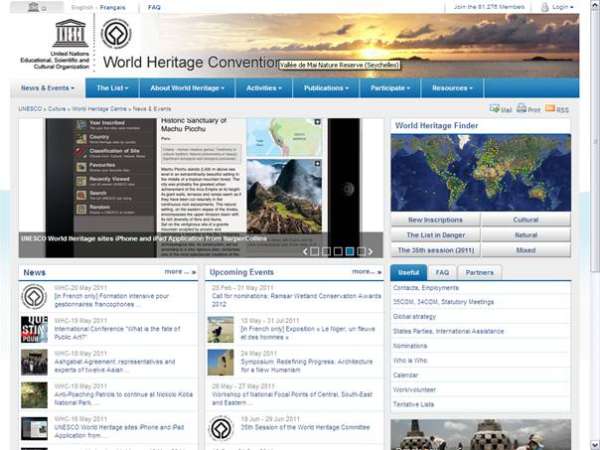Open Le Niger exposition event thumbnail

click(220, 329)
